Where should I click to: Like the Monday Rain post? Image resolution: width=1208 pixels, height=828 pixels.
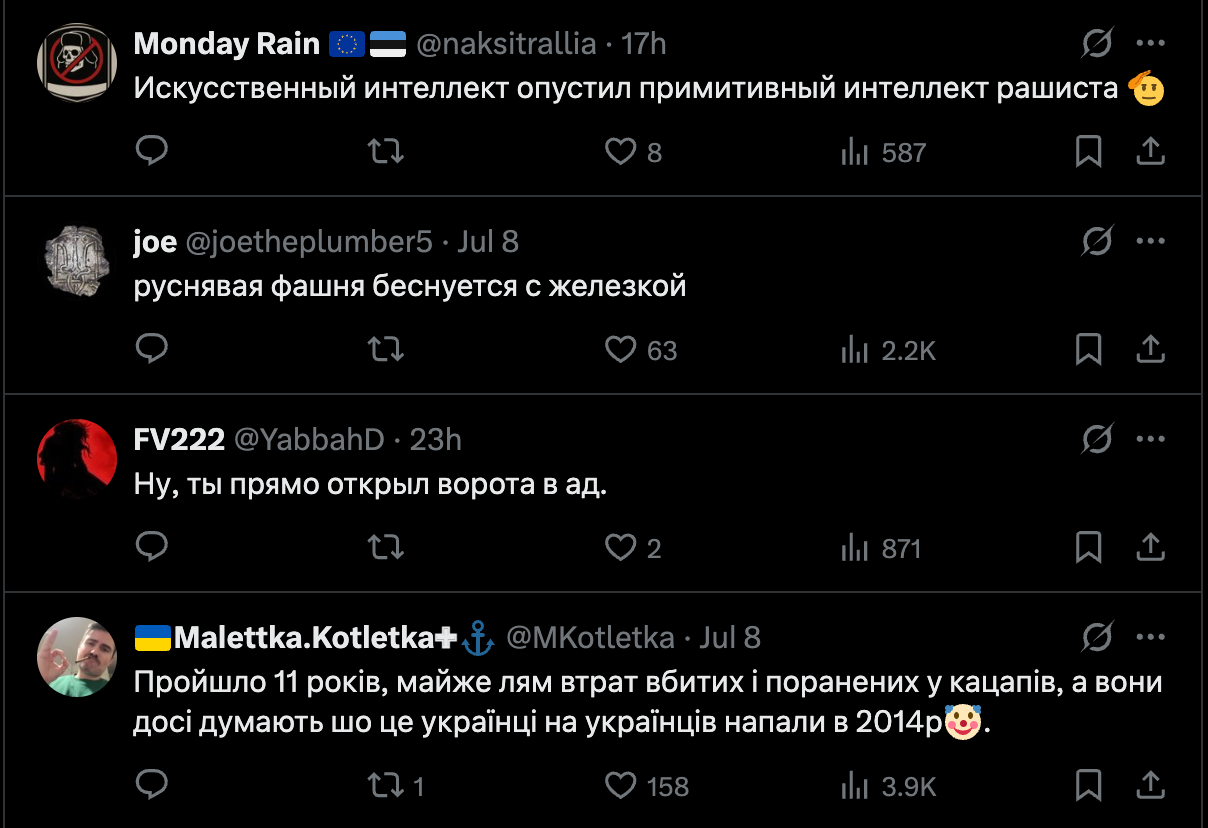[x=621, y=152]
